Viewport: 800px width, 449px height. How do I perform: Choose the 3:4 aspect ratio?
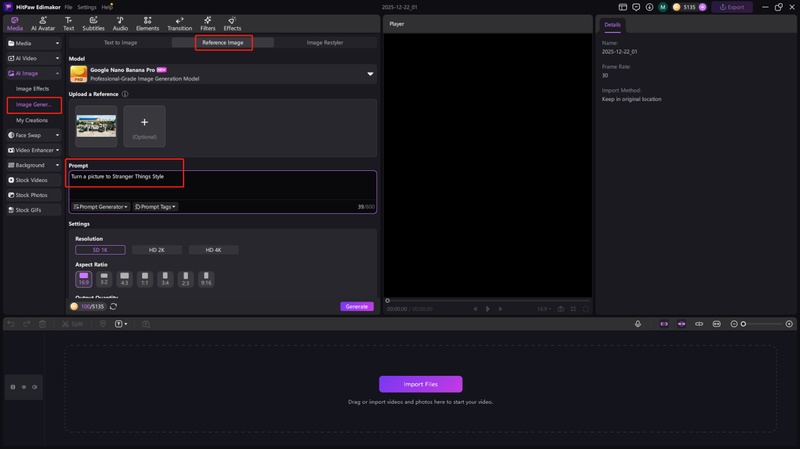tap(165, 279)
